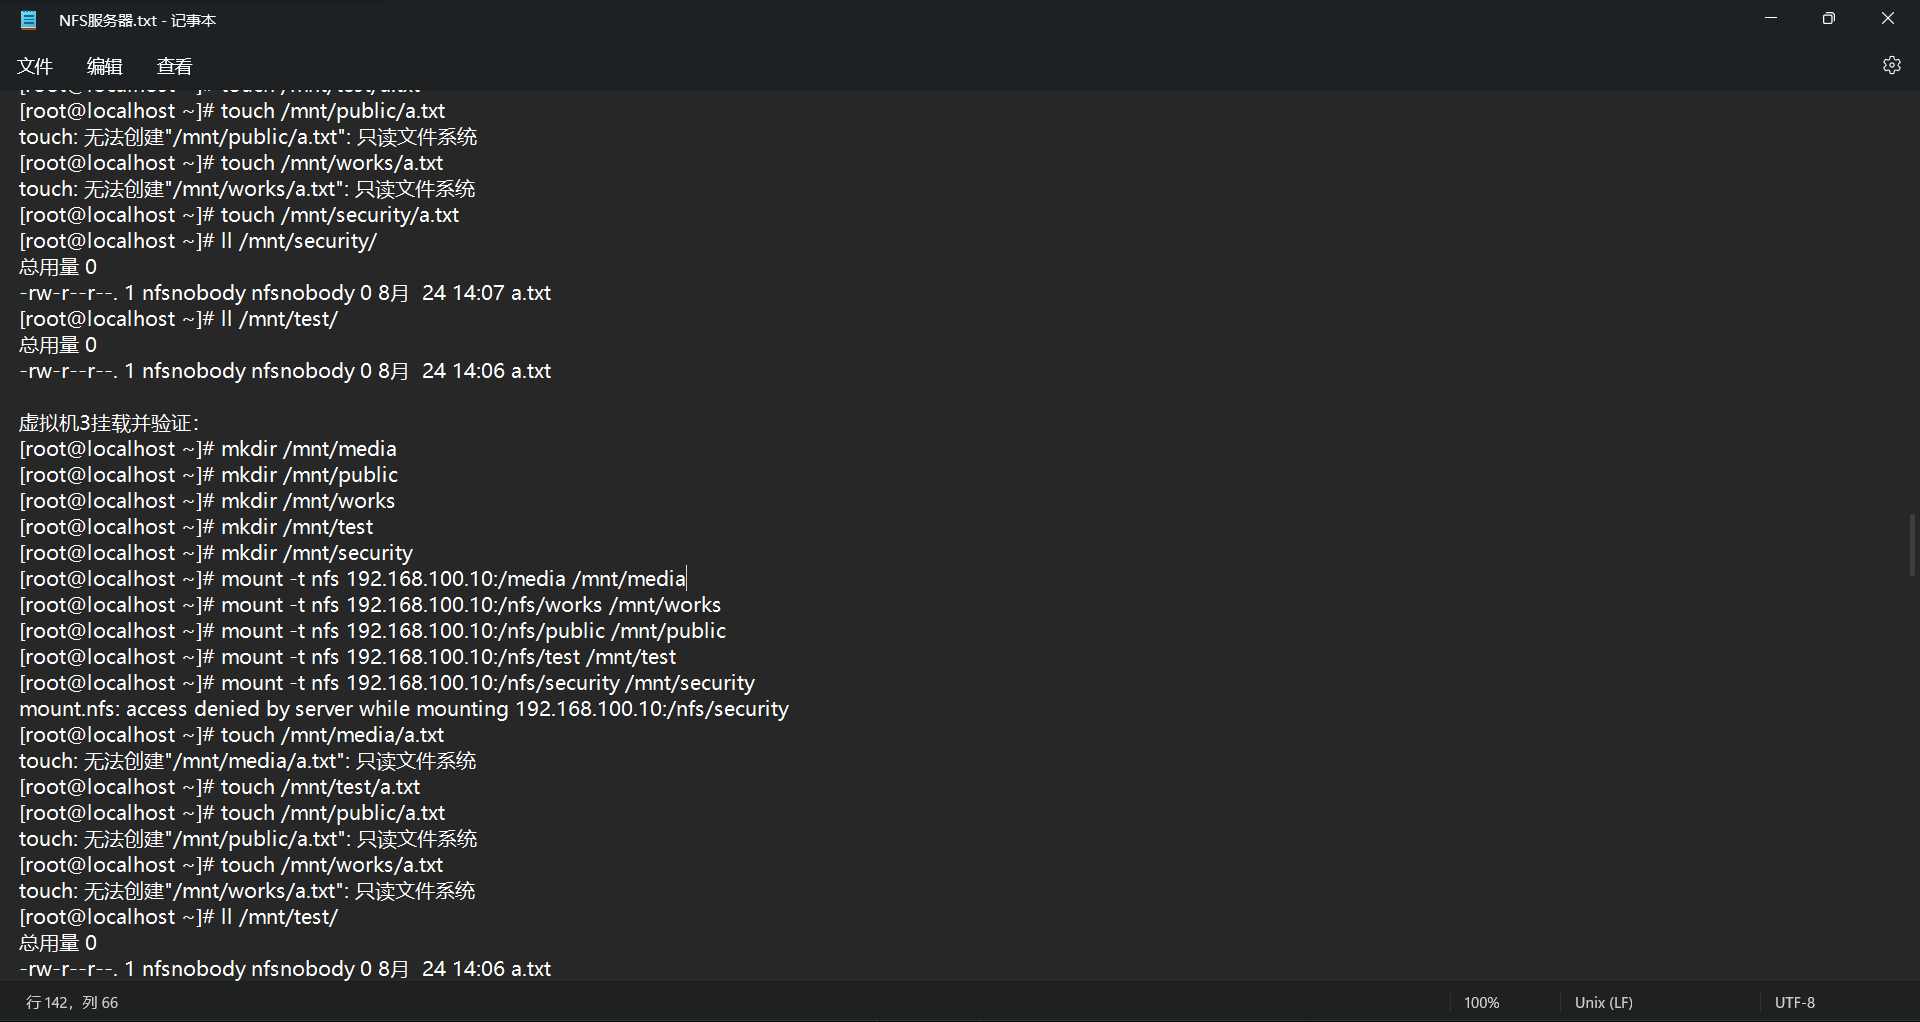Image resolution: width=1920 pixels, height=1022 pixels.
Task: Click the line 'mkdir /mnt/test'
Action: coord(196,527)
